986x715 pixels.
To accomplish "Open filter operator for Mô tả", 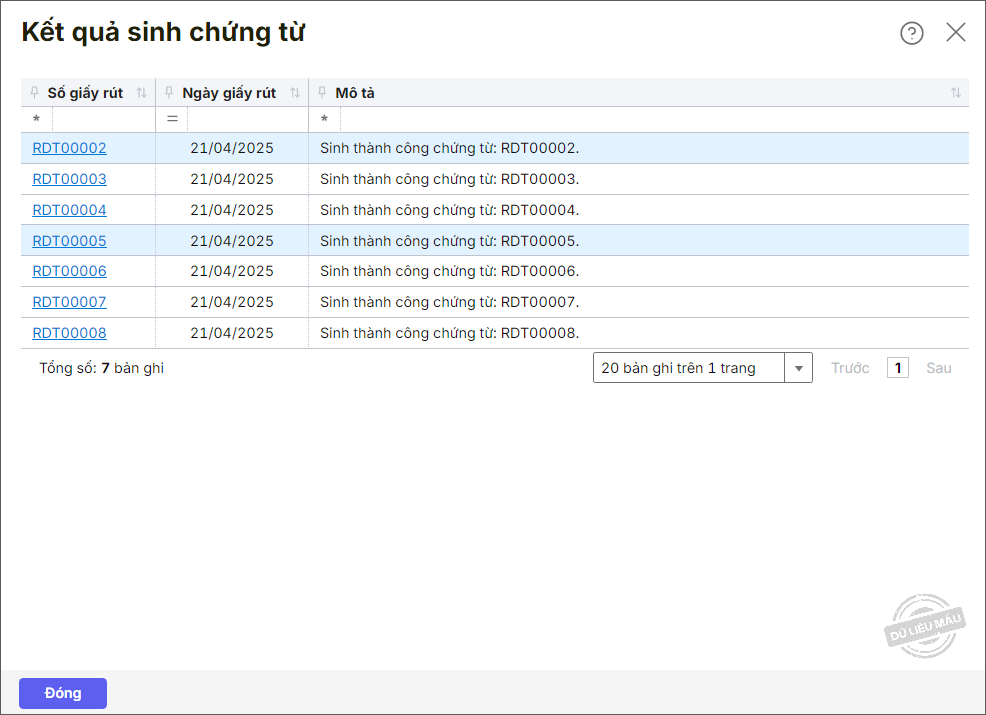I will click(324, 119).
